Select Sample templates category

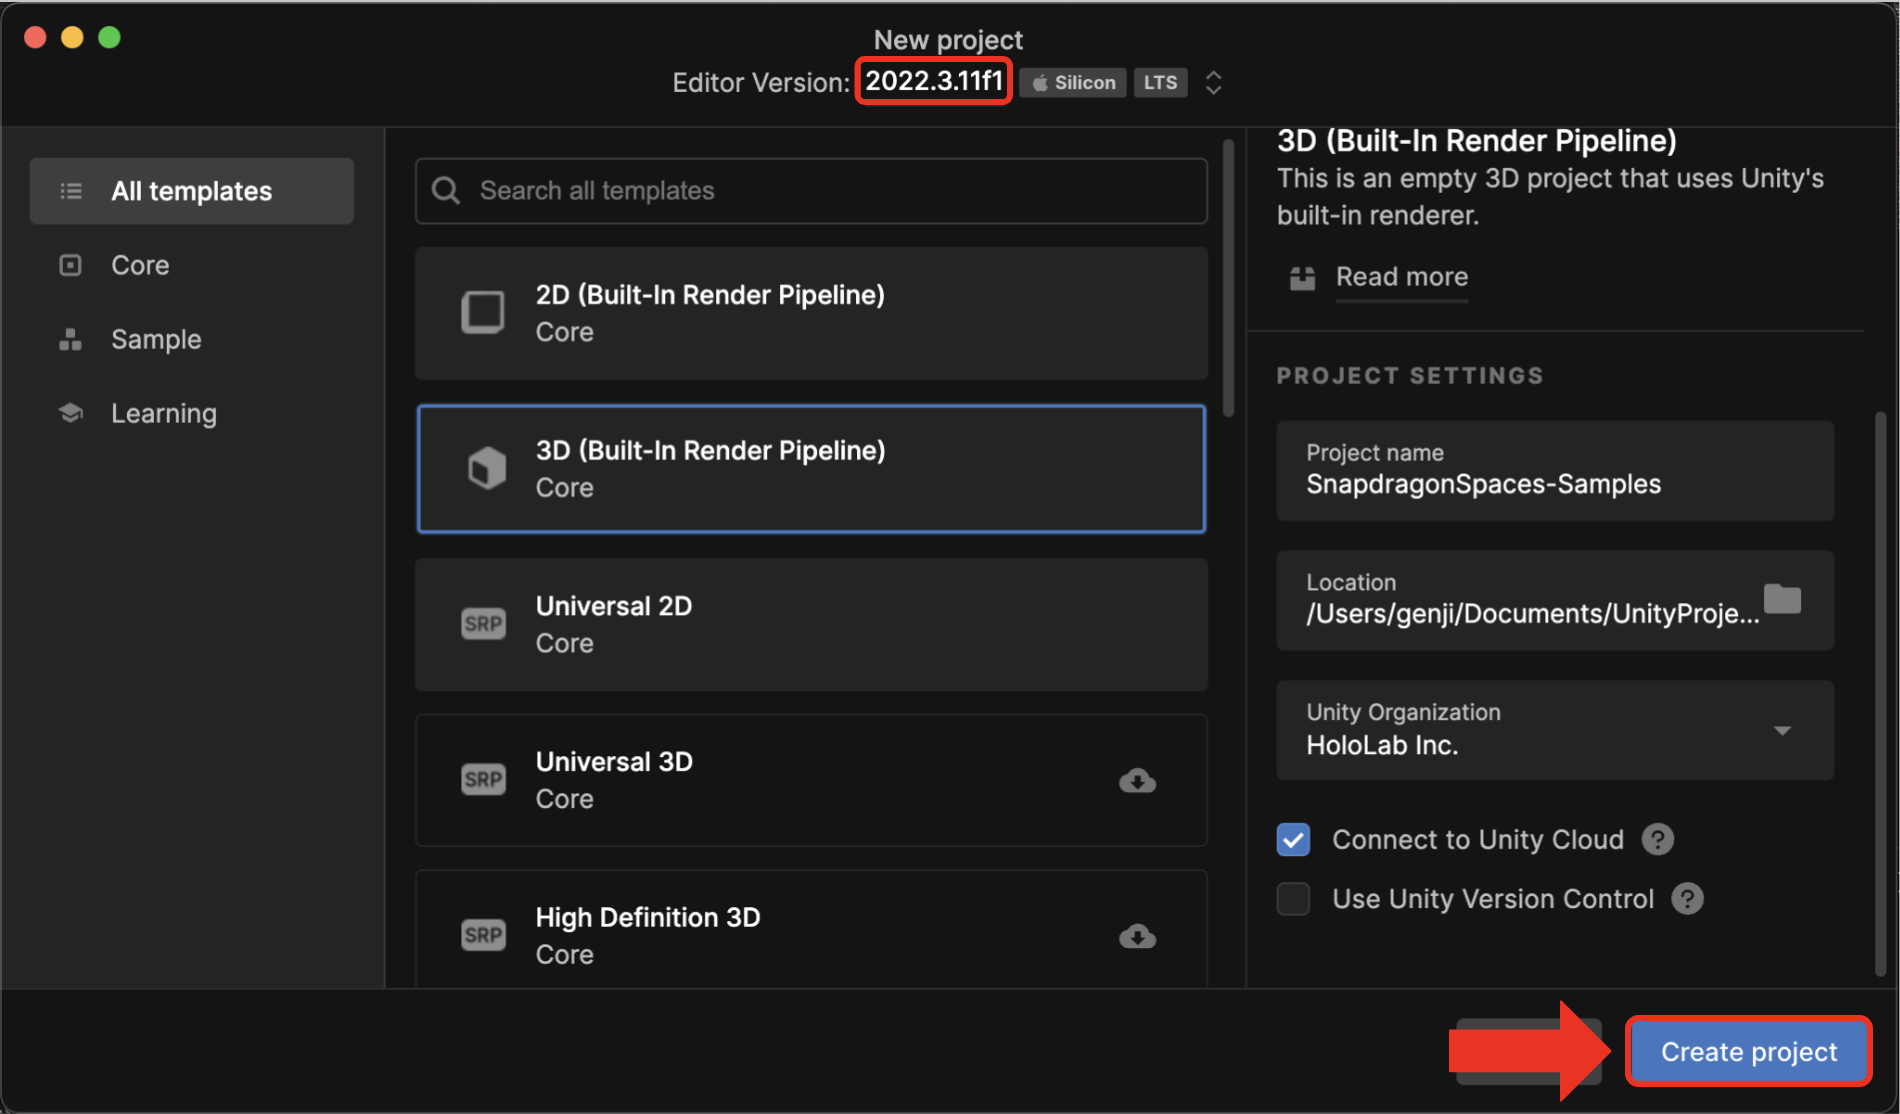(191, 339)
